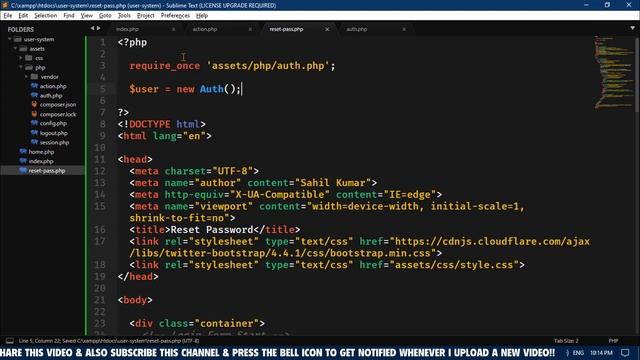This screenshot has width=640, height=360.
Task: Go to previous tab with left arrow
Action: click(x=92, y=28)
